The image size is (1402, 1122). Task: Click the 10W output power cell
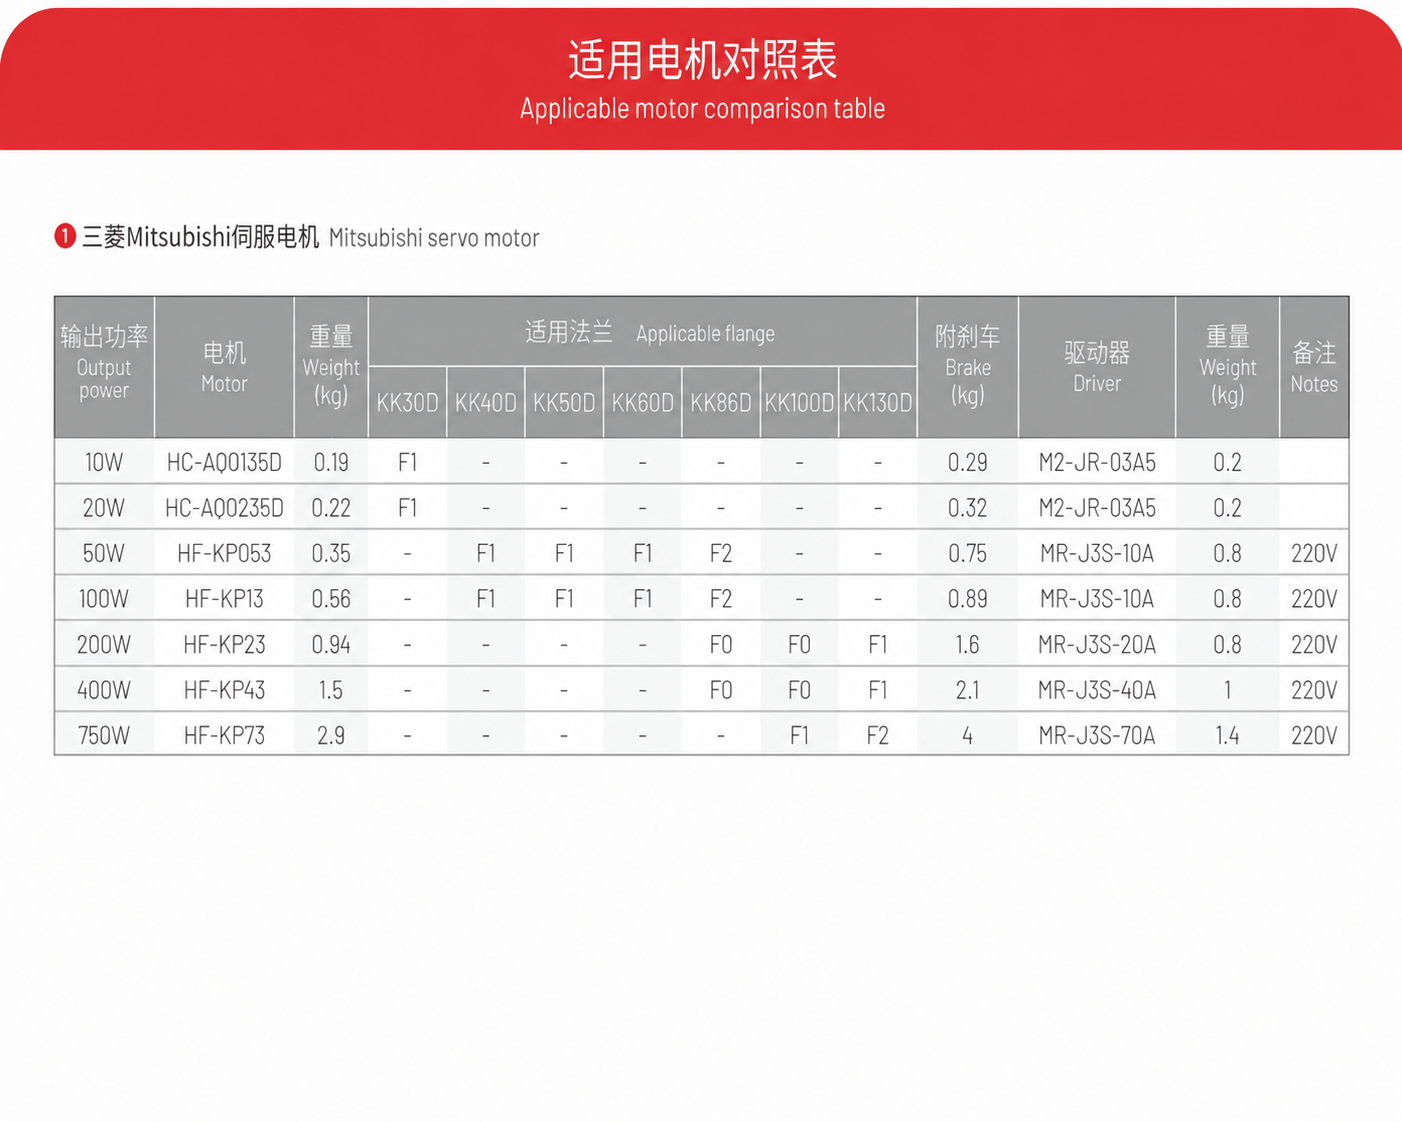(104, 462)
